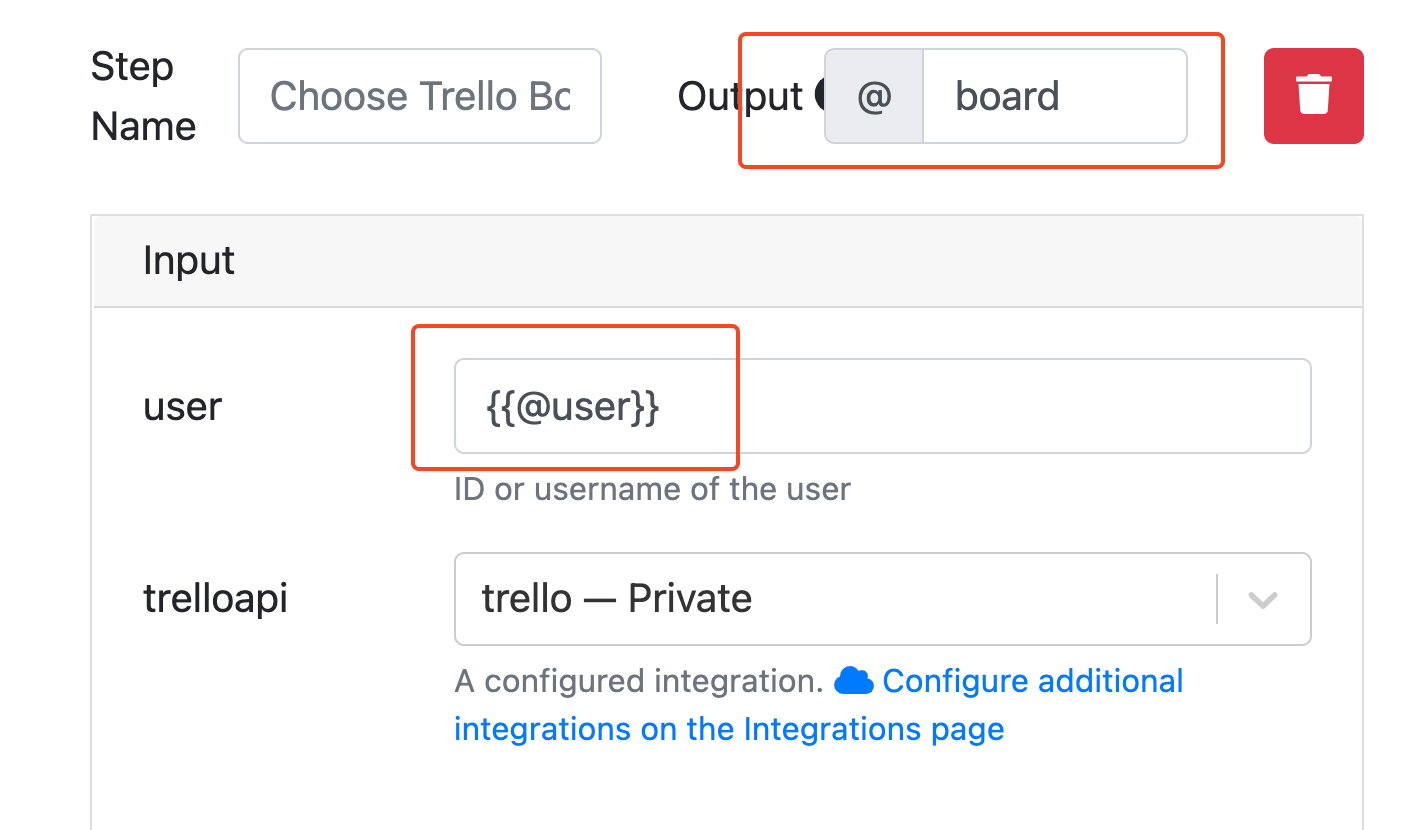Image resolution: width=1410 pixels, height=830 pixels.
Task: Open the "trello — Private" integration selector
Action: [x=880, y=599]
